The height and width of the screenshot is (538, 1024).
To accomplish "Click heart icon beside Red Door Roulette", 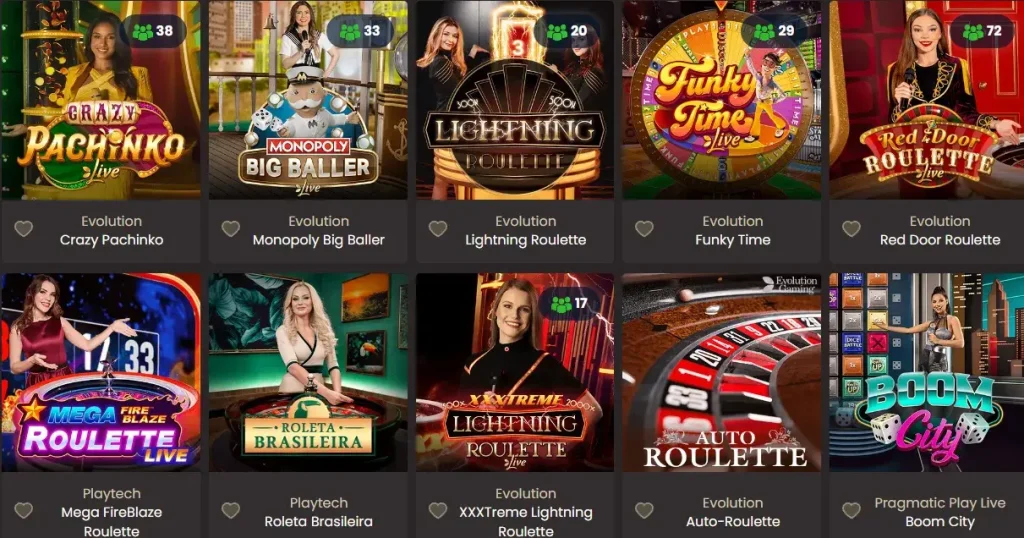I will [x=851, y=229].
